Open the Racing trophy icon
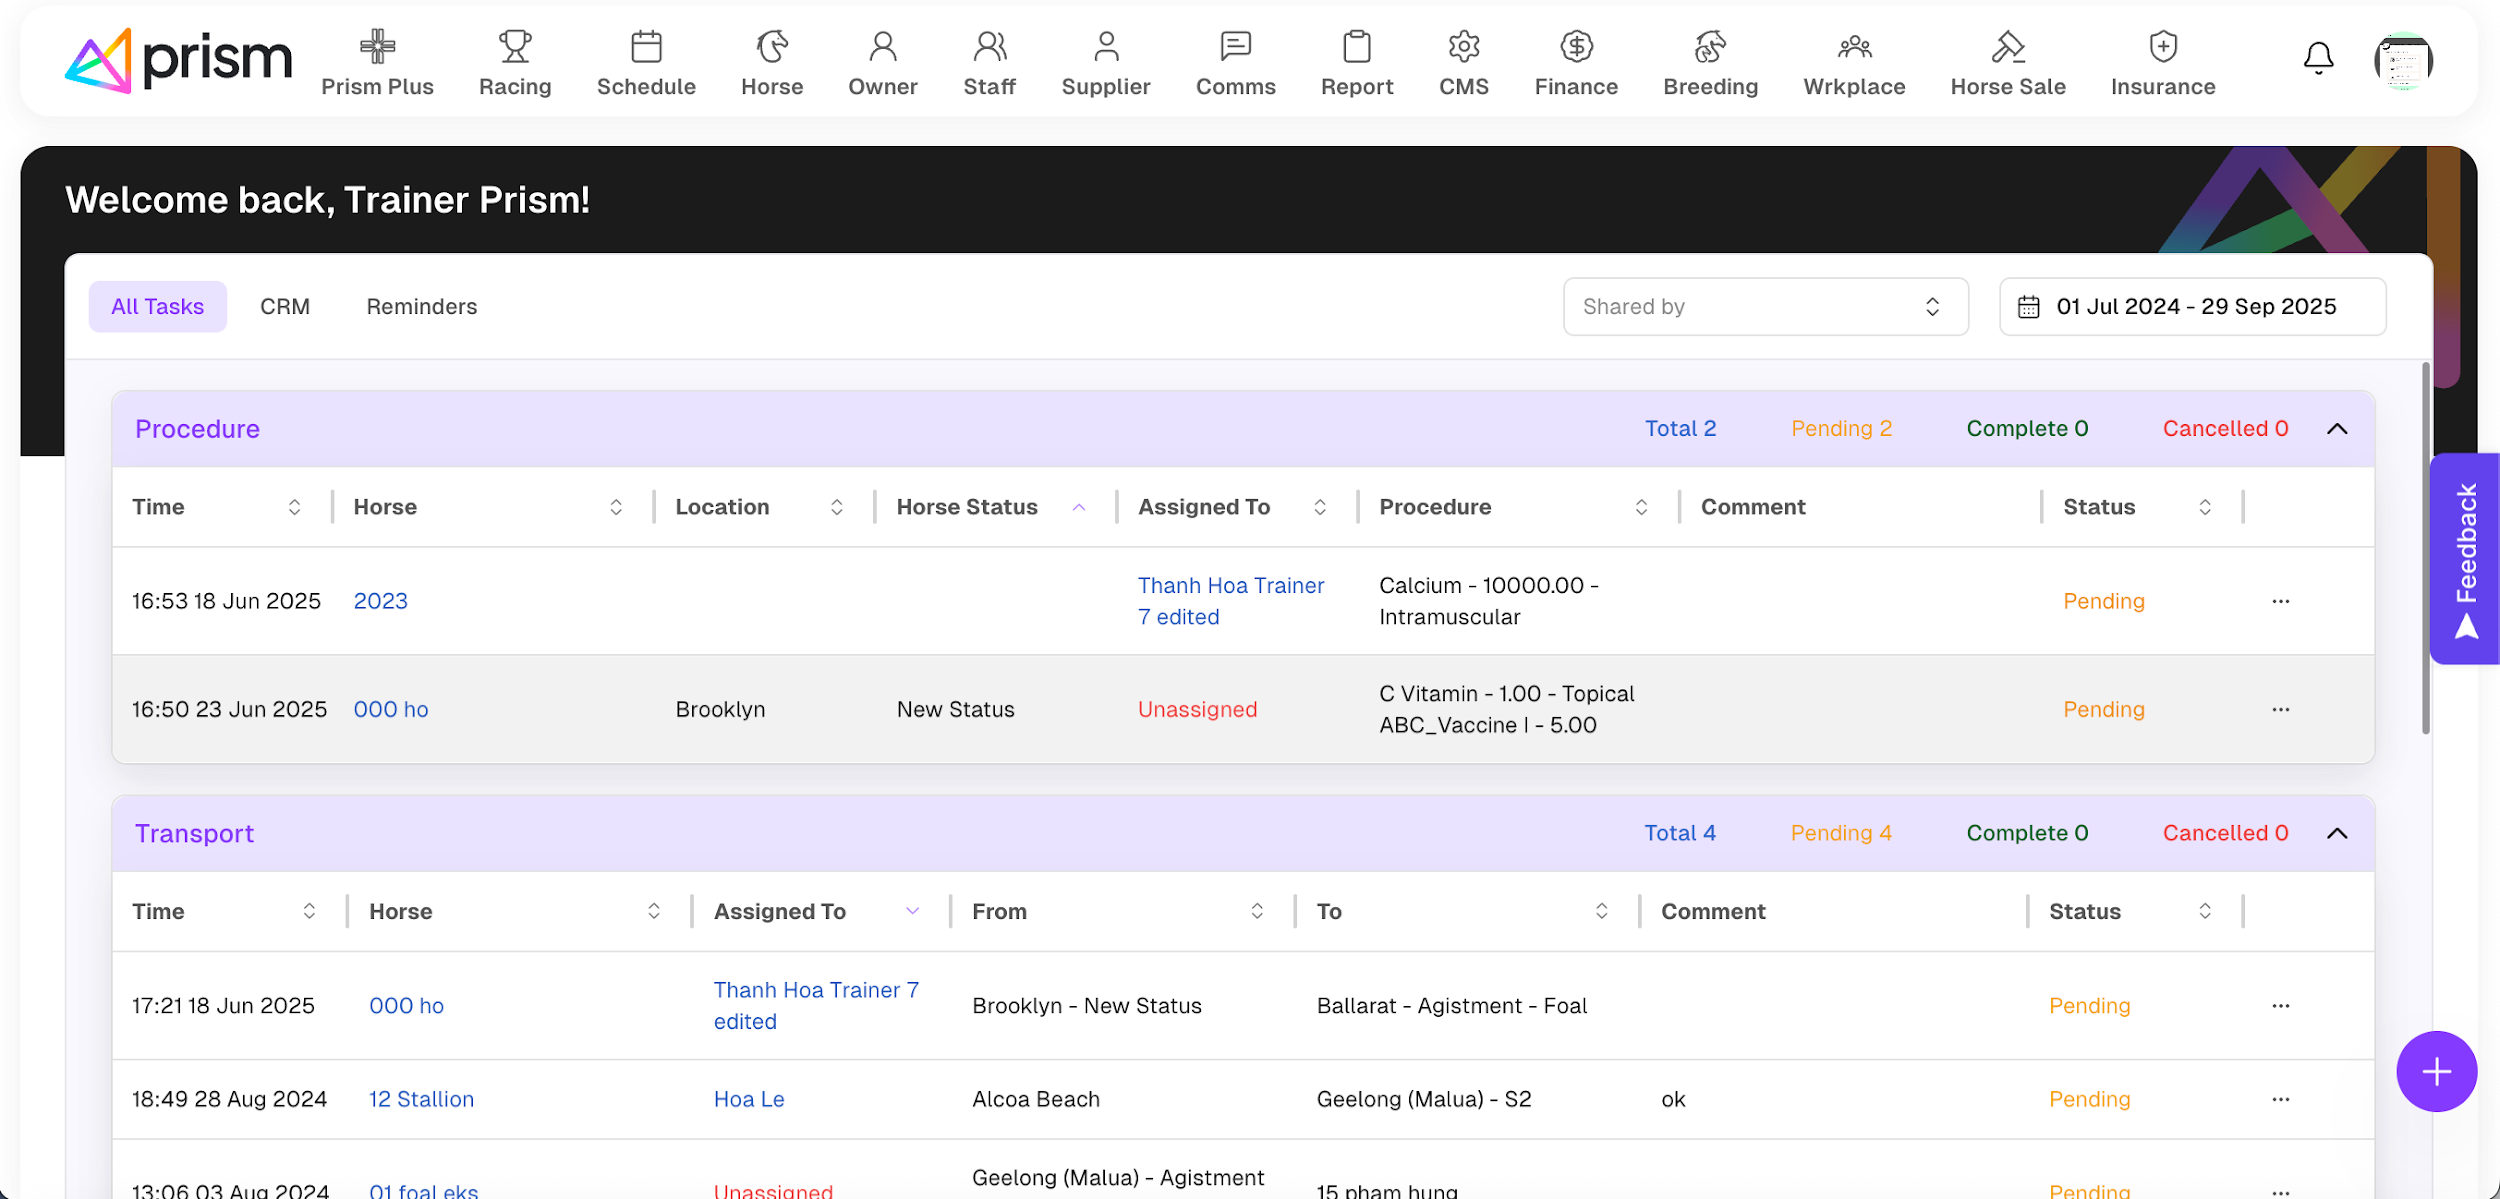 [515, 47]
